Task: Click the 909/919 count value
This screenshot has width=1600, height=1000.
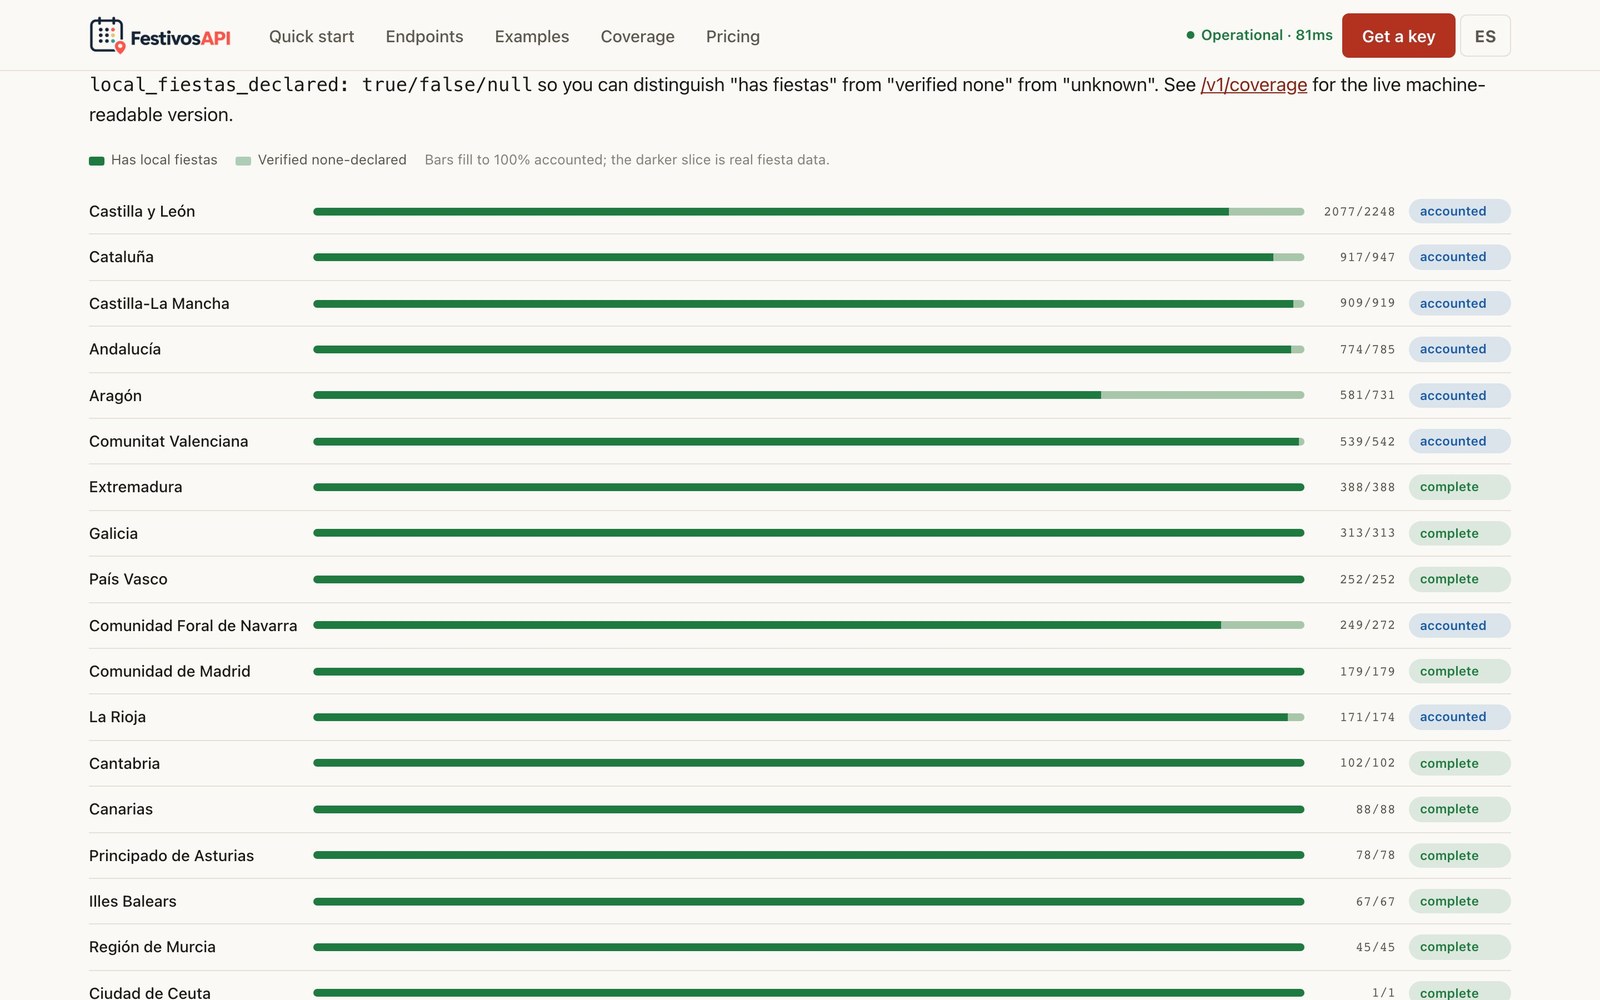Action: coord(1367,303)
